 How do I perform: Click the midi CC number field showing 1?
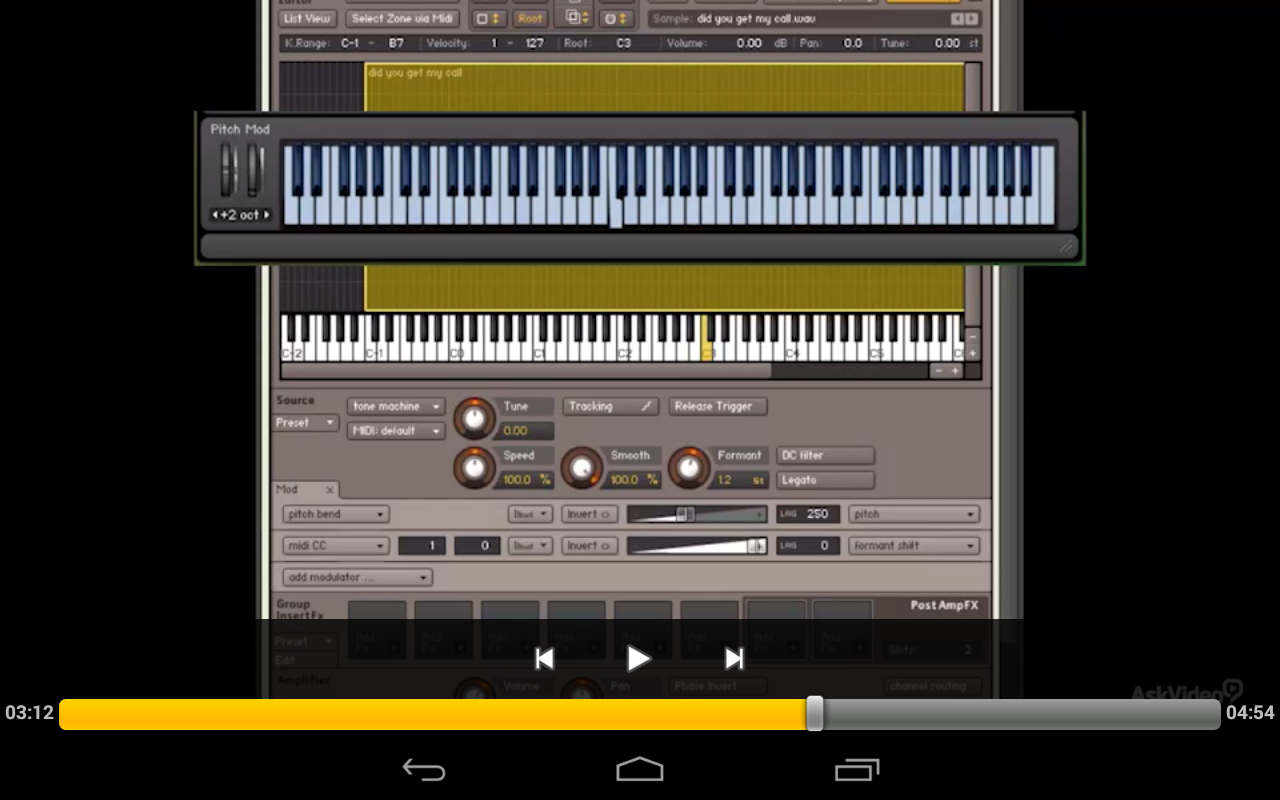click(422, 546)
